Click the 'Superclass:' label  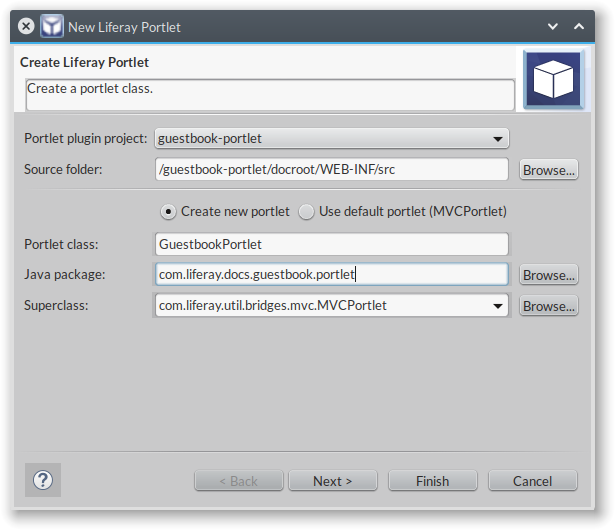coord(56,305)
